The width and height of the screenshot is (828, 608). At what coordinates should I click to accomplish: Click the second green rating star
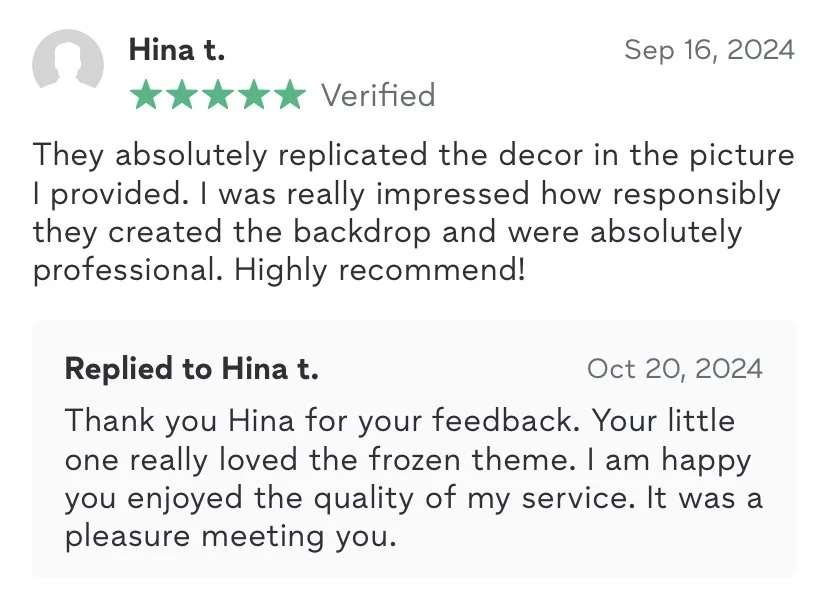tap(182, 95)
